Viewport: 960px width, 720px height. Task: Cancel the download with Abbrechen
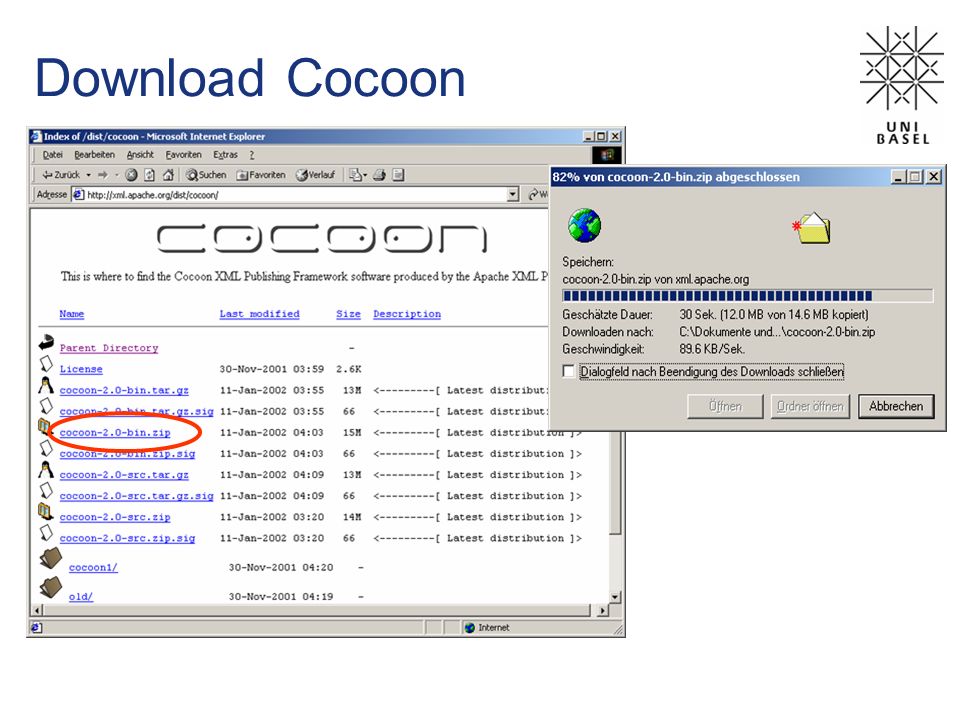click(x=896, y=407)
